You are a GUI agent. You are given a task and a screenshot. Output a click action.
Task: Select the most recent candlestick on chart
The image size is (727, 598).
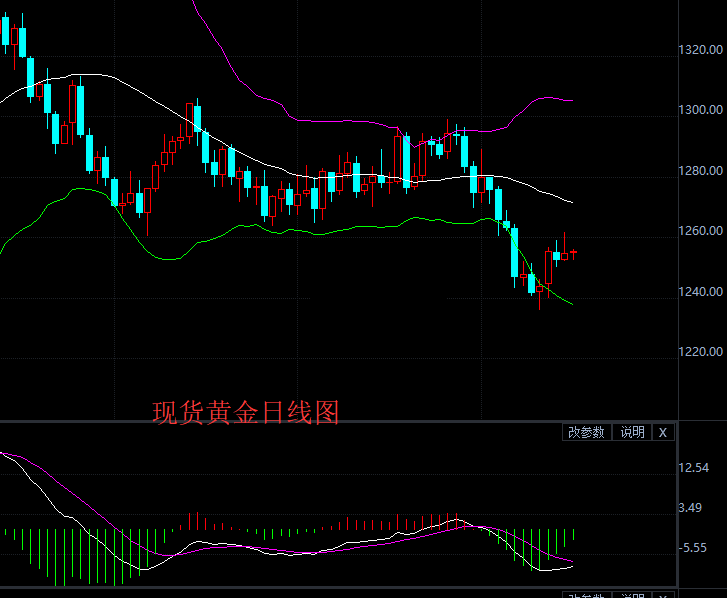click(573, 252)
